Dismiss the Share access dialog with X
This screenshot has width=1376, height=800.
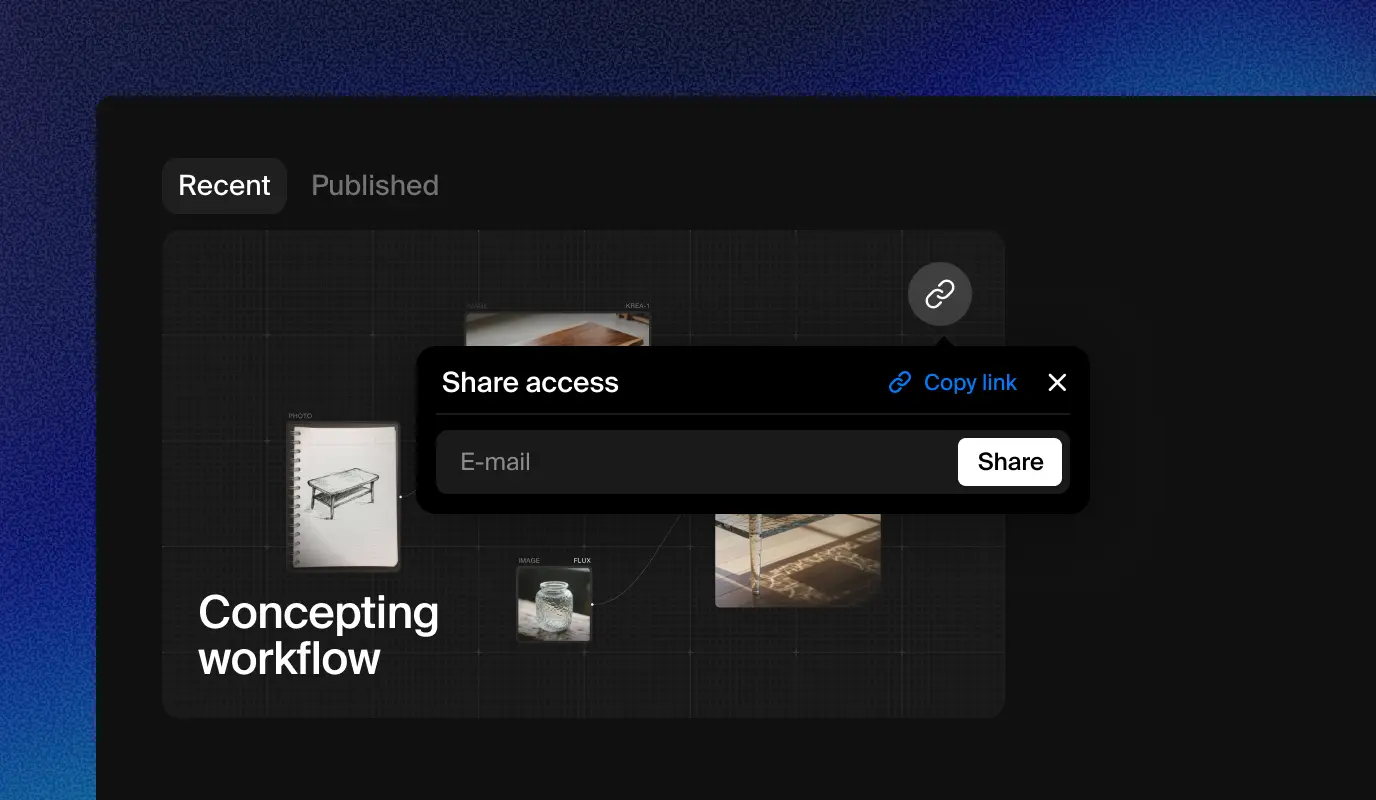click(1057, 382)
